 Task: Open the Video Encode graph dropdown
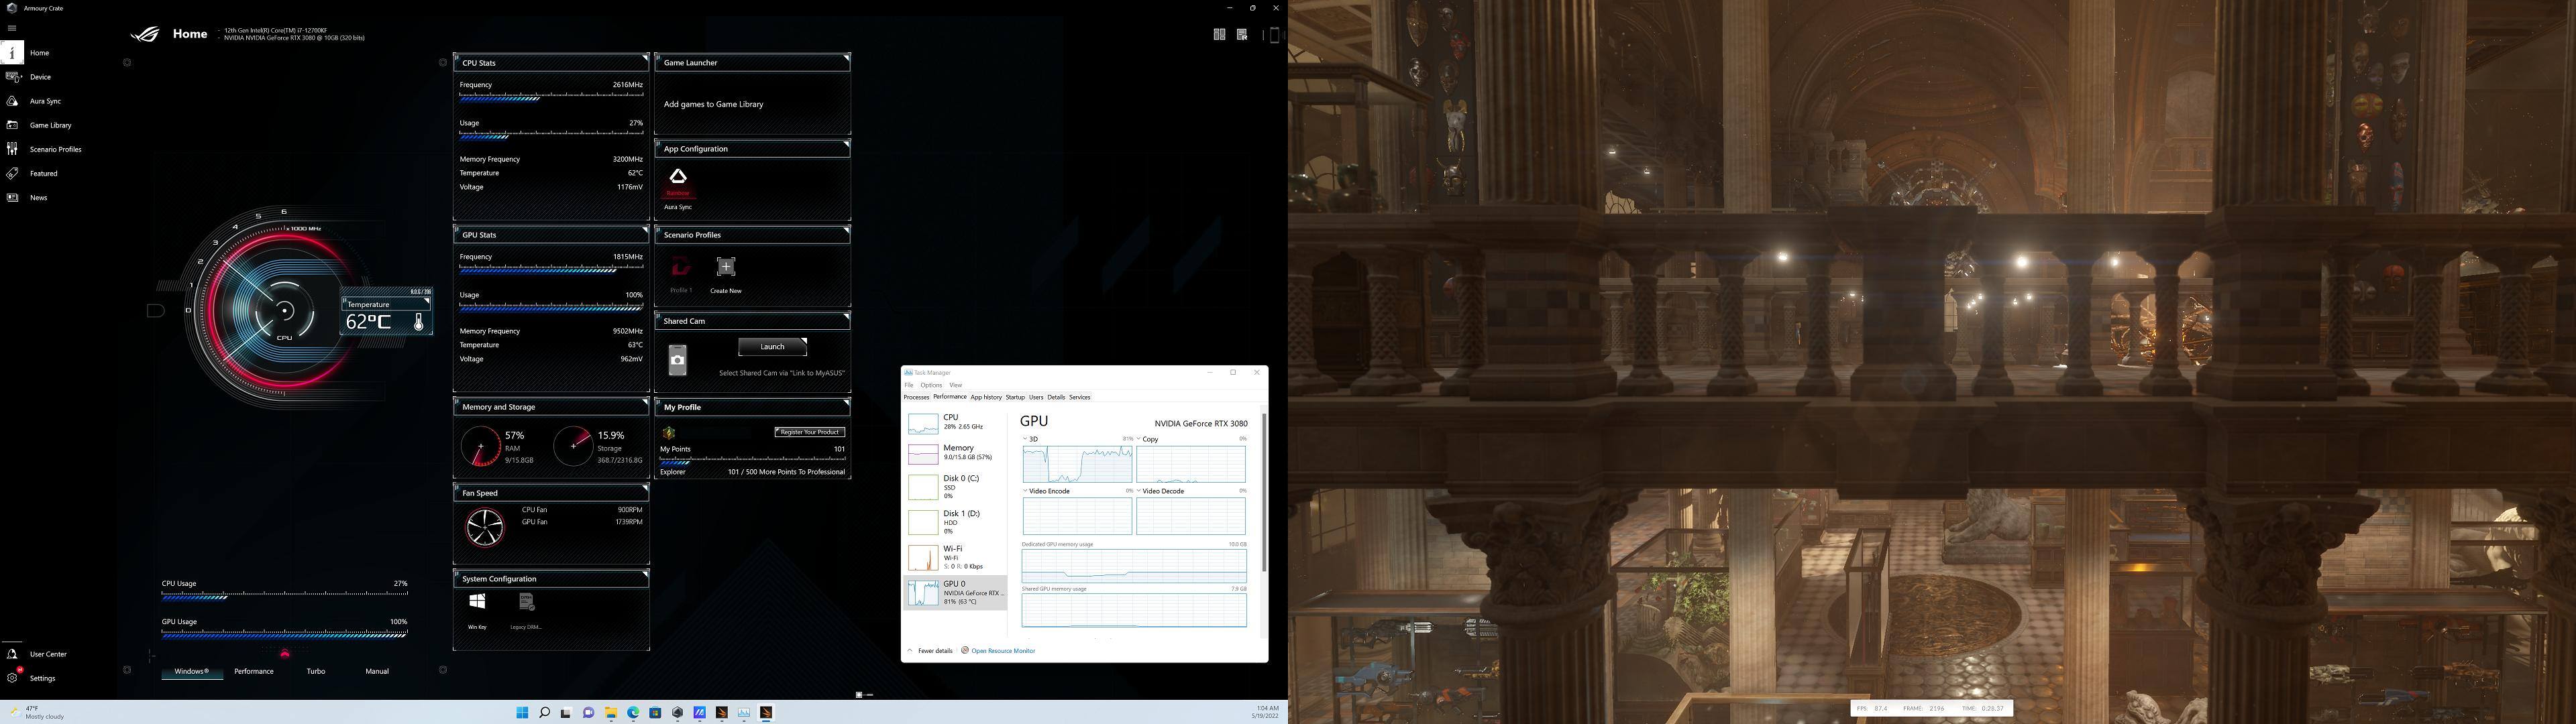(1025, 491)
